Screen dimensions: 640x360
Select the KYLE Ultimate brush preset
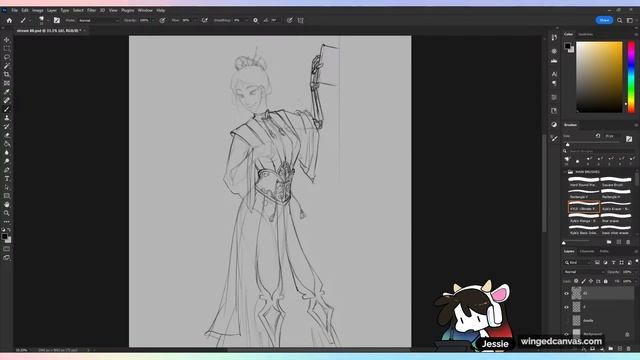click(584, 206)
